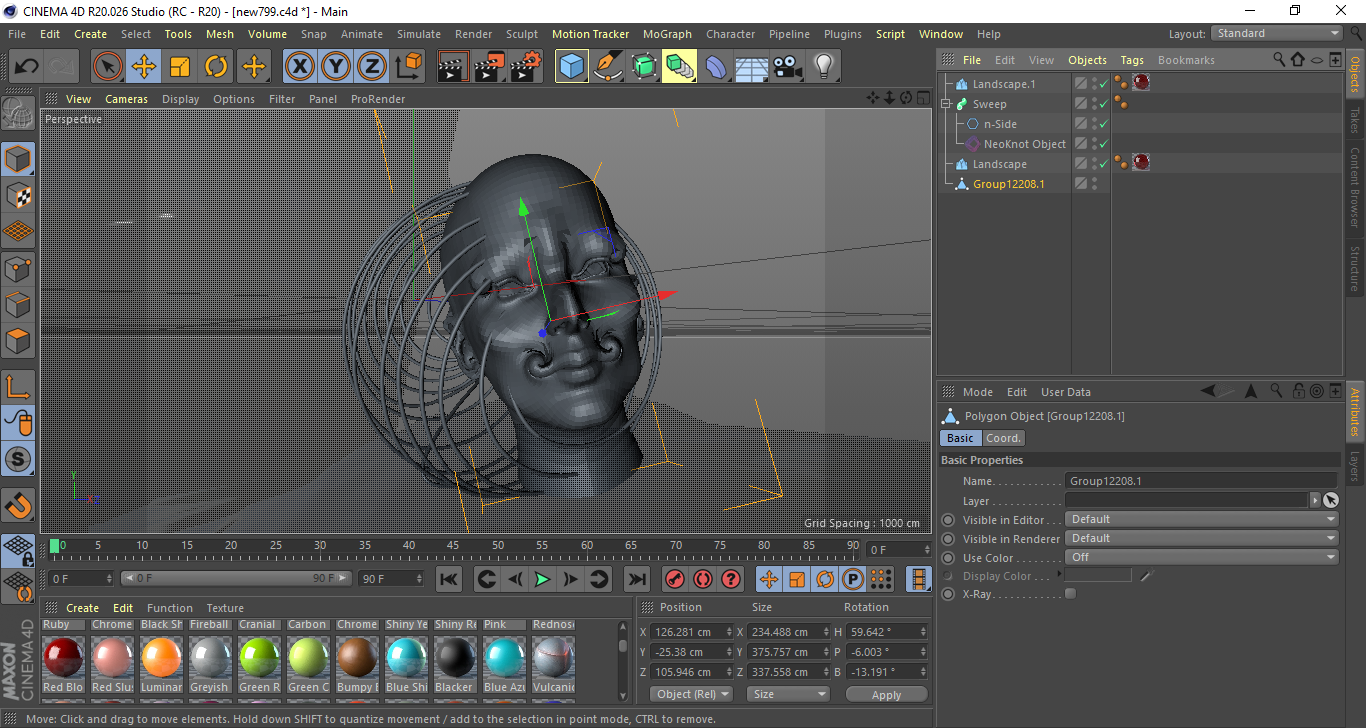
Task: Add a Bend deformer icon
Action: (716, 67)
